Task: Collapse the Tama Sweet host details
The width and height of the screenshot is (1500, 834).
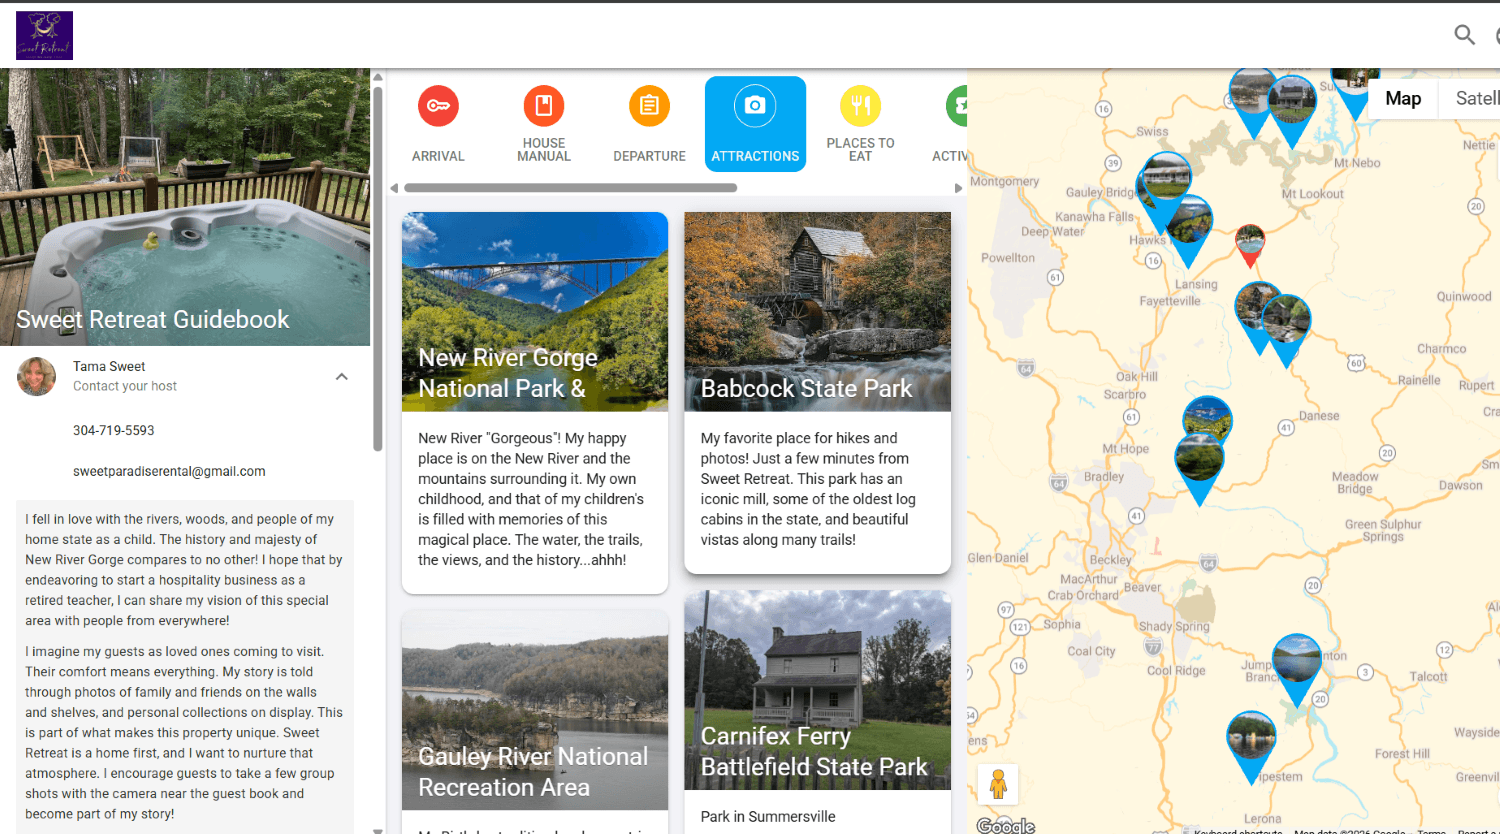Action: point(341,377)
